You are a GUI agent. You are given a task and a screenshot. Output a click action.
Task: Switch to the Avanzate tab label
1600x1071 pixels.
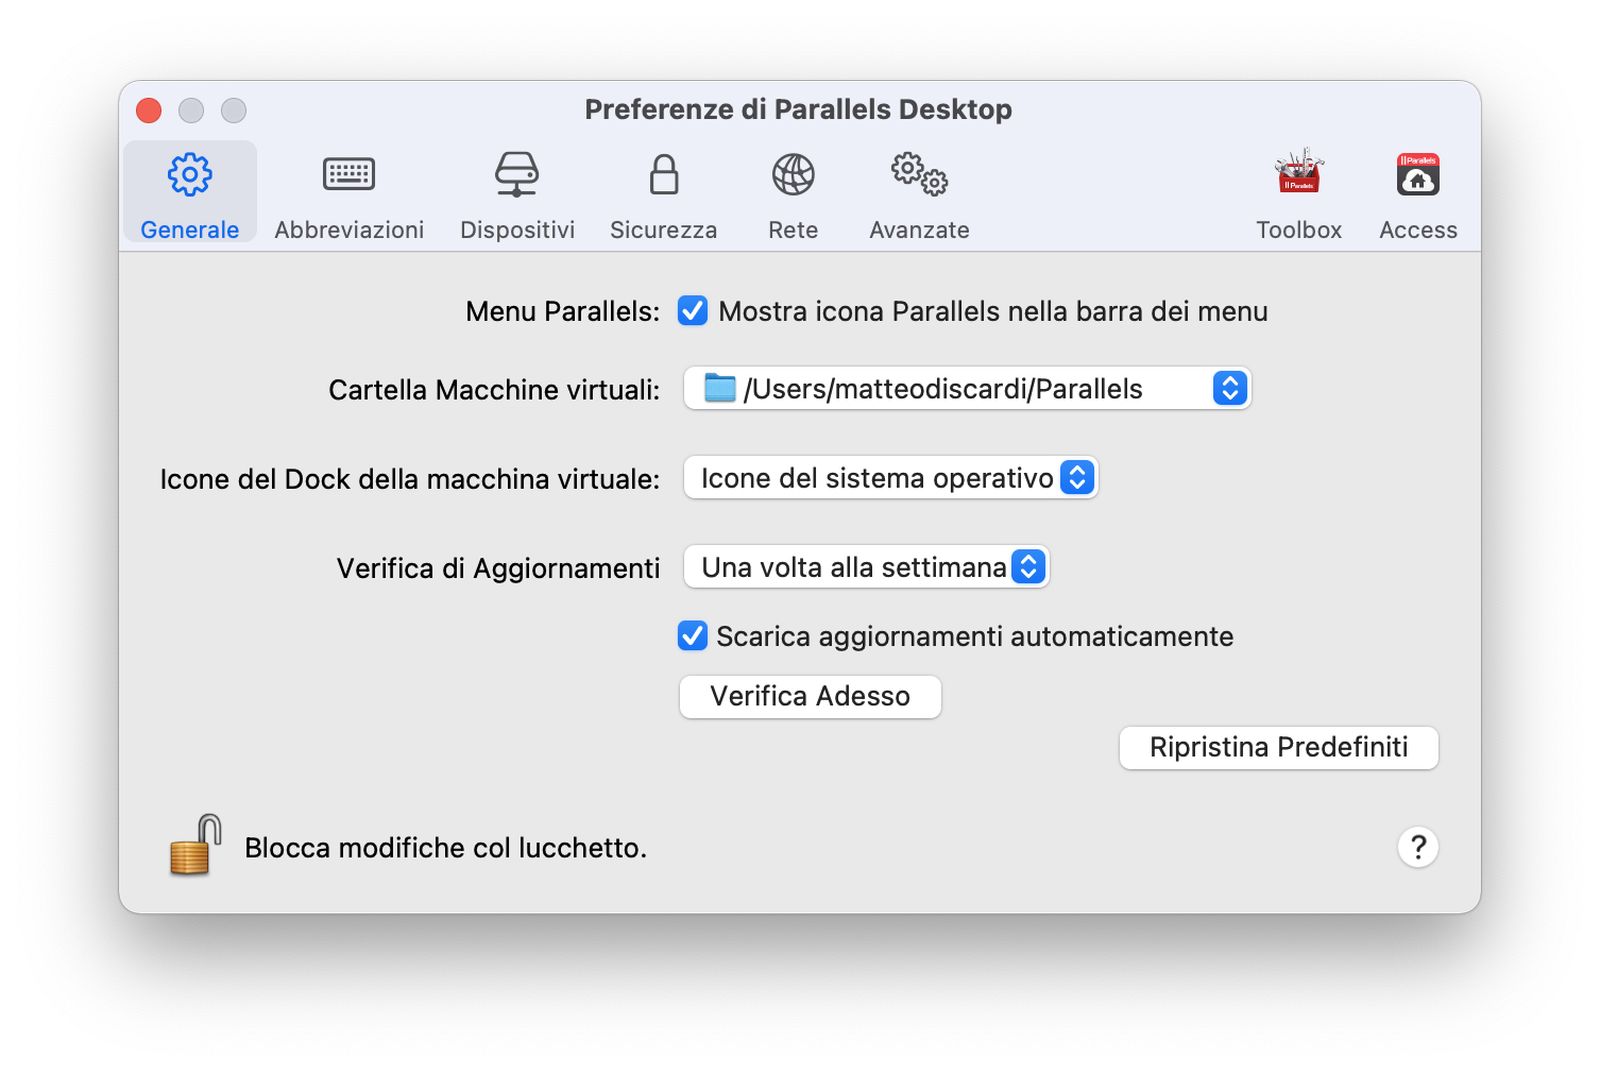(x=919, y=230)
